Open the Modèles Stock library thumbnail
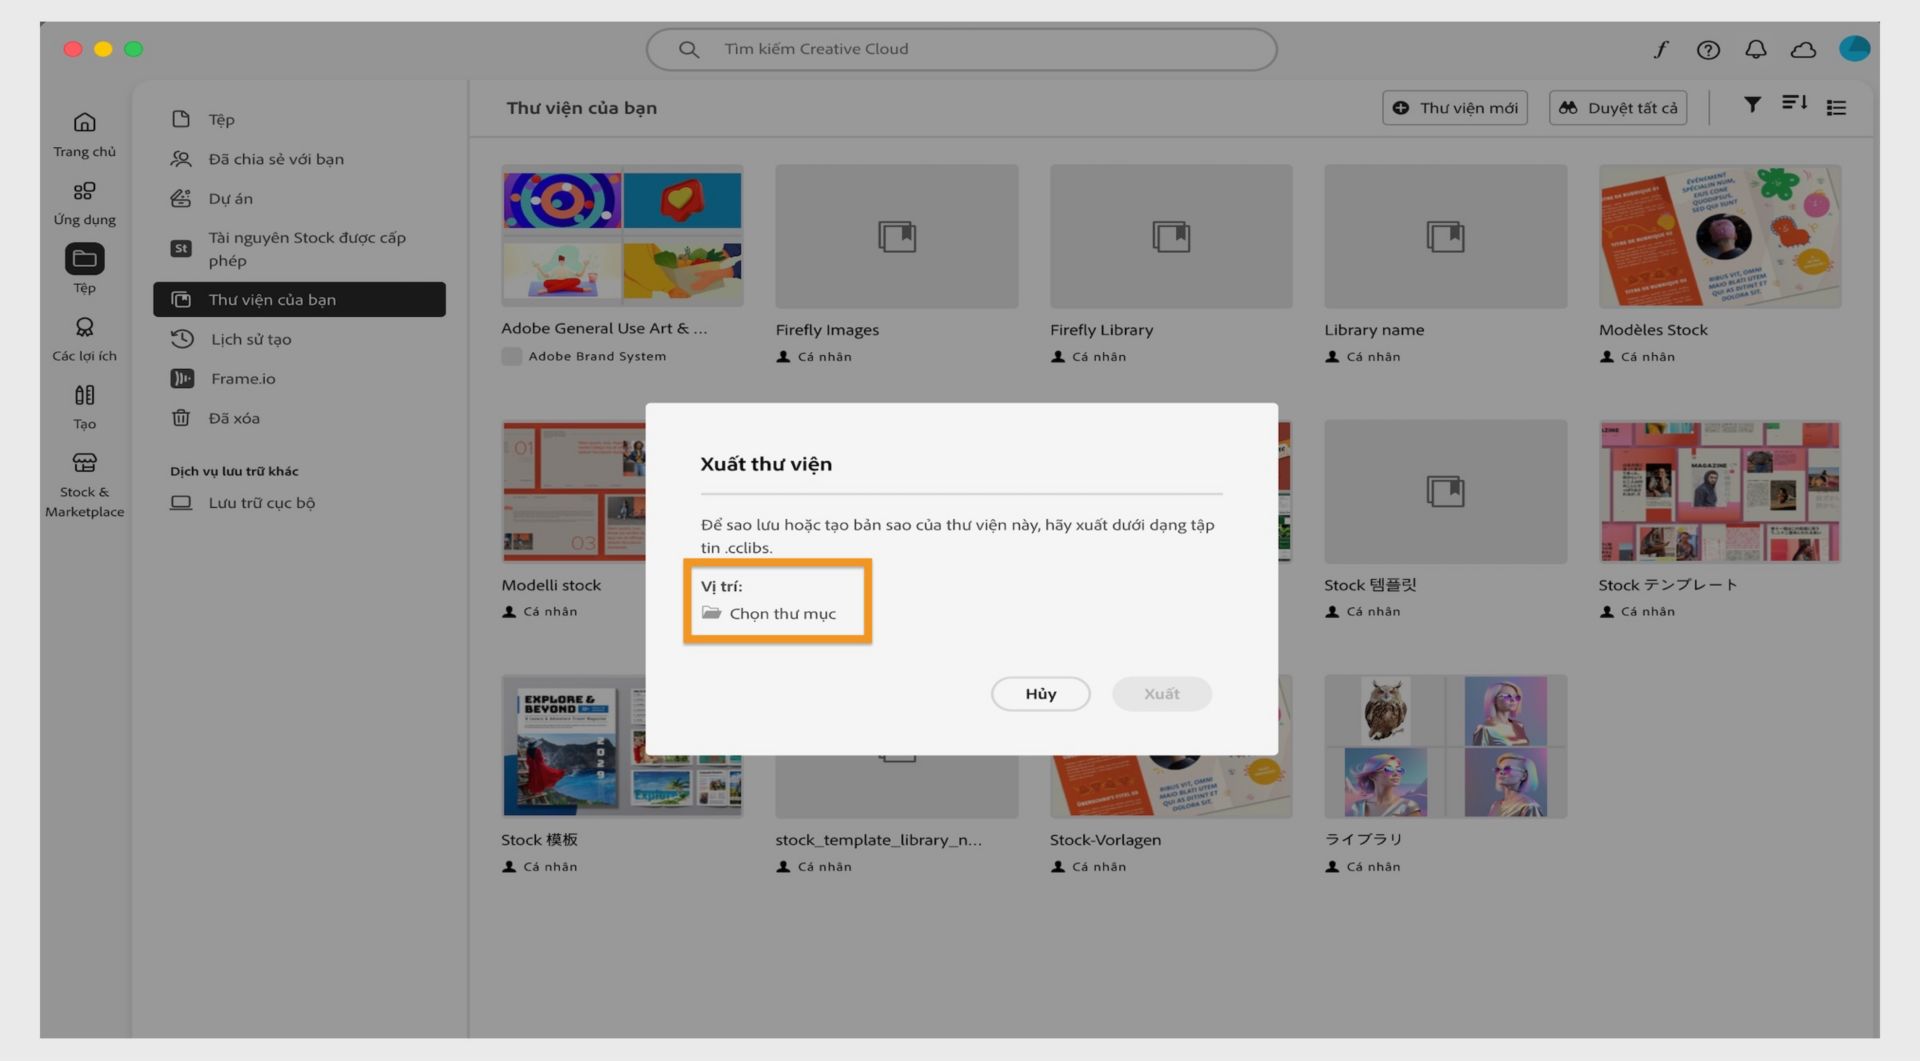This screenshot has height=1061, width=1920. [1720, 236]
